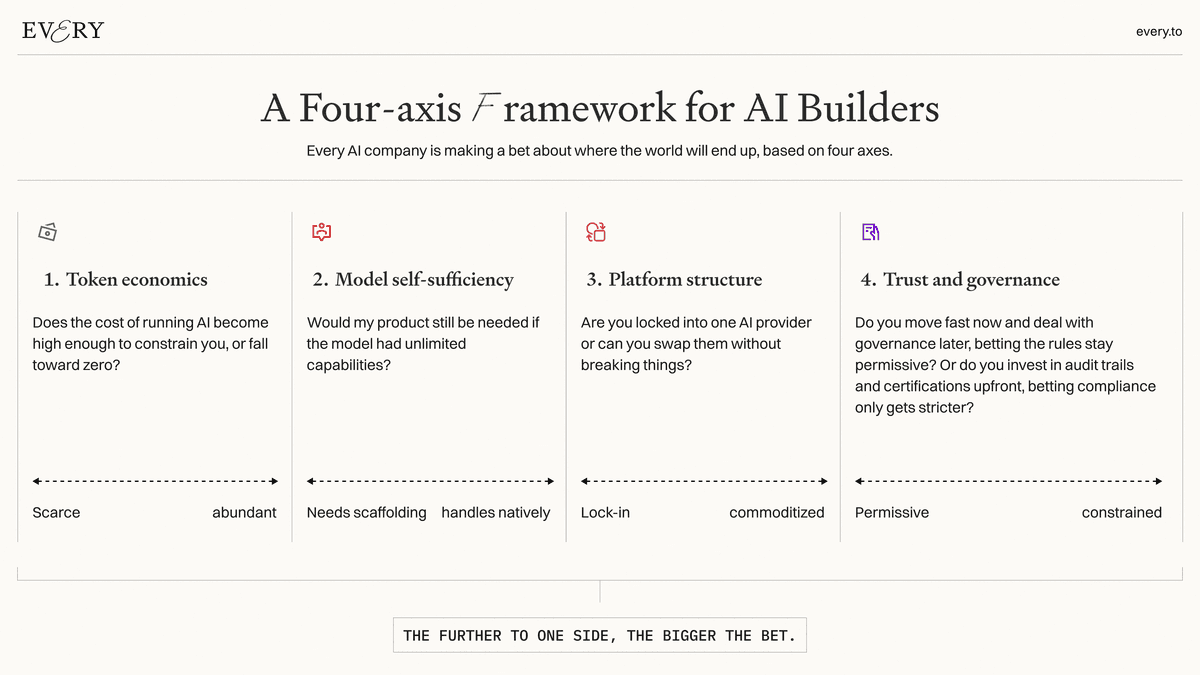Click the 'handles natively' axis label

[x=496, y=513]
